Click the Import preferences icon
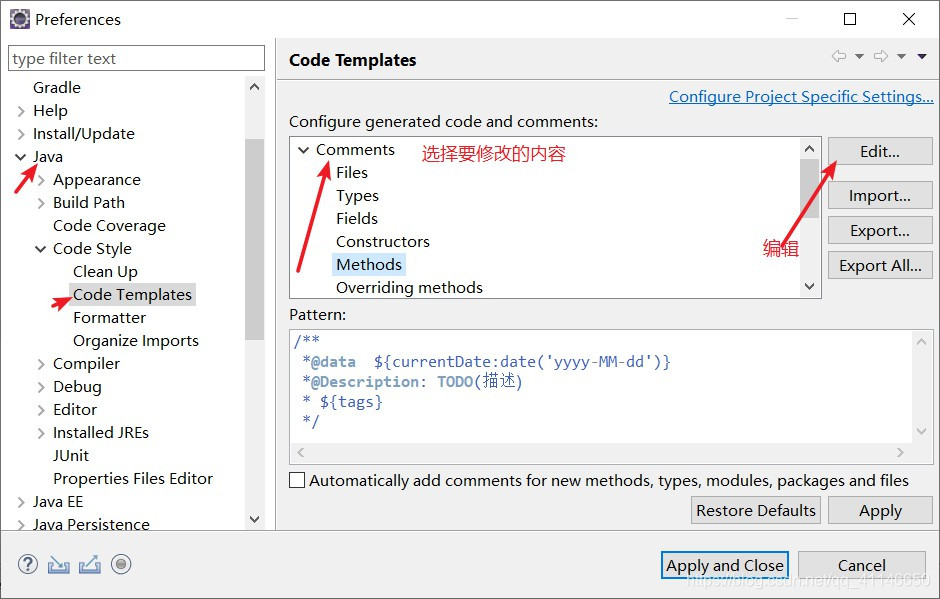 click(x=58, y=565)
